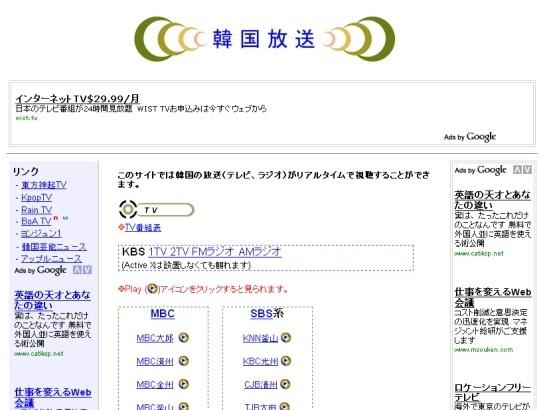
Task: Click the リンク sidebar heading
Action: coord(26,171)
